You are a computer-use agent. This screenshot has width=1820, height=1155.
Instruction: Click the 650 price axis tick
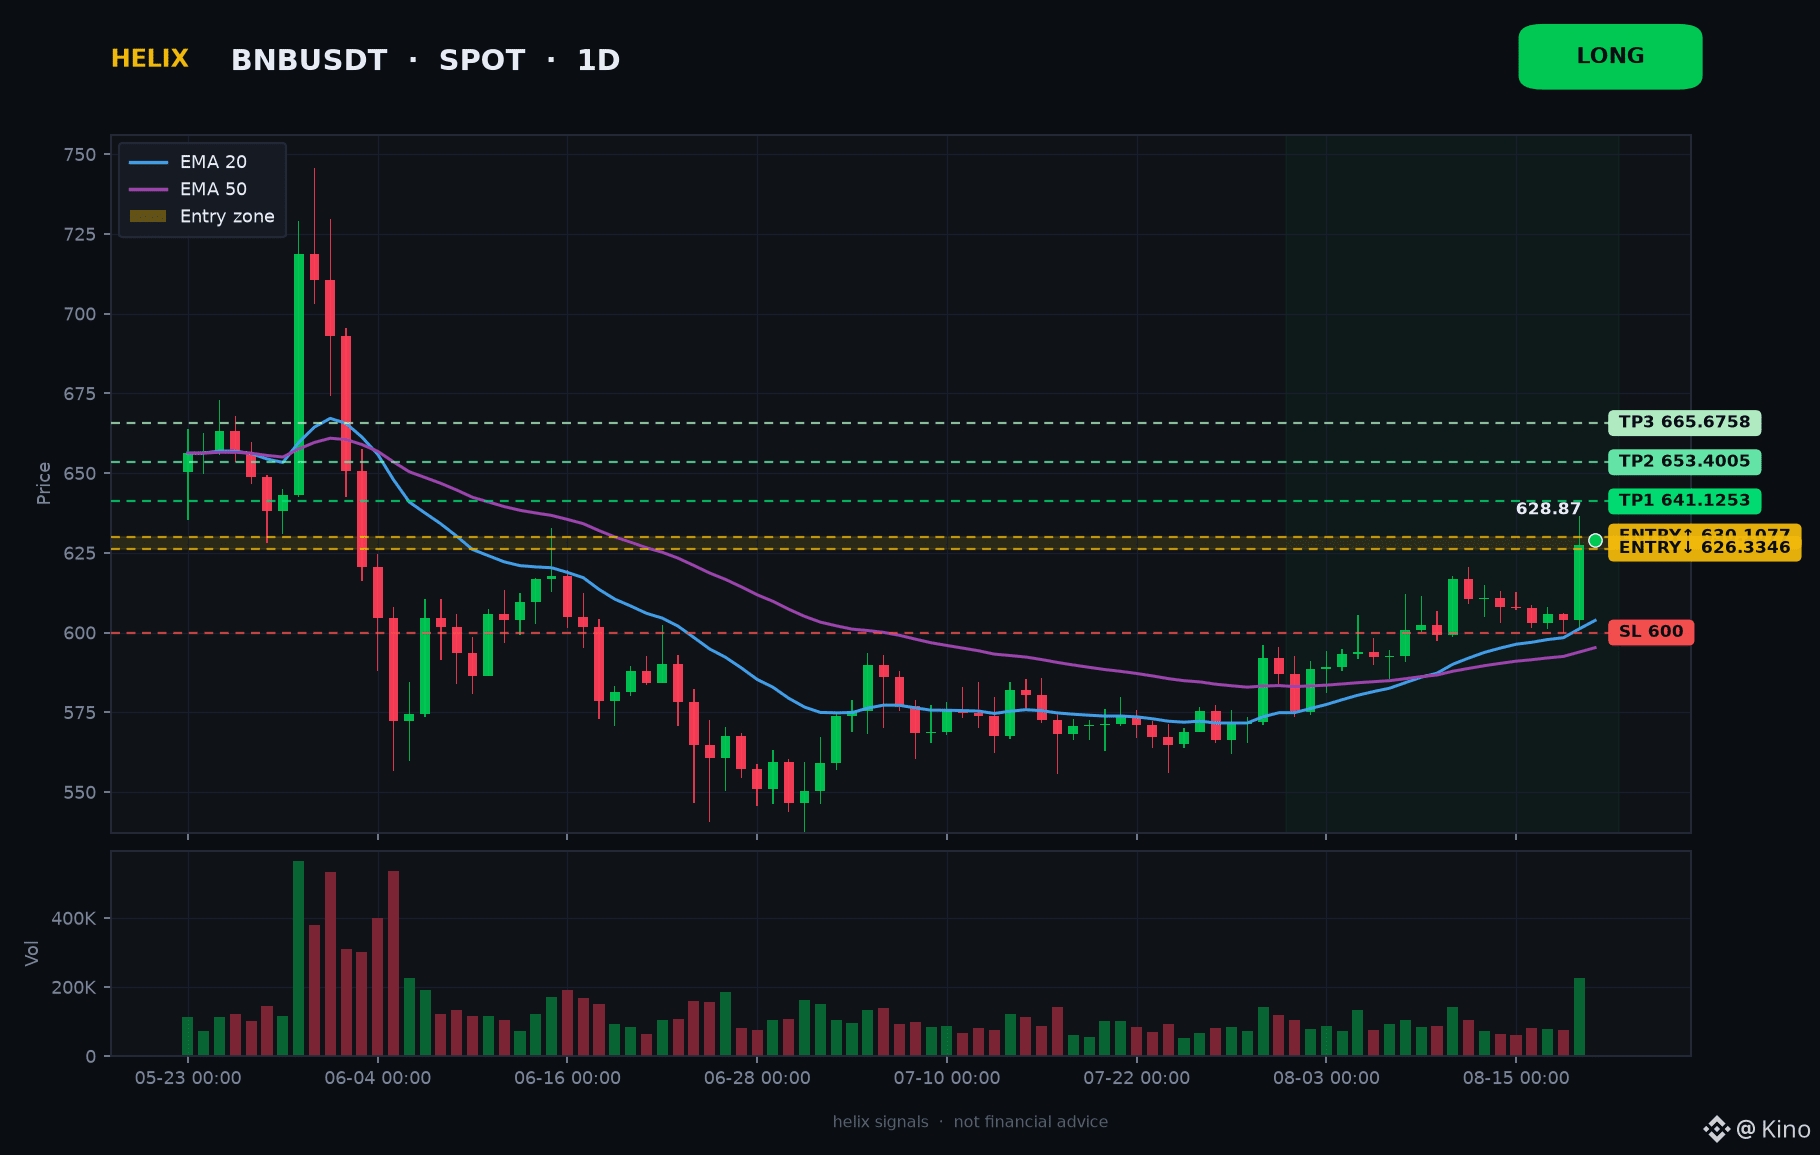tap(80, 473)
